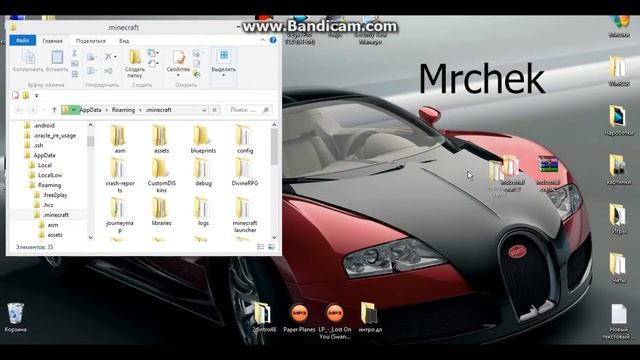The height and width of the screenshot is (360, 640).
Task: Open the New item dropdown in ribbon
Action: tap(153, 53)
